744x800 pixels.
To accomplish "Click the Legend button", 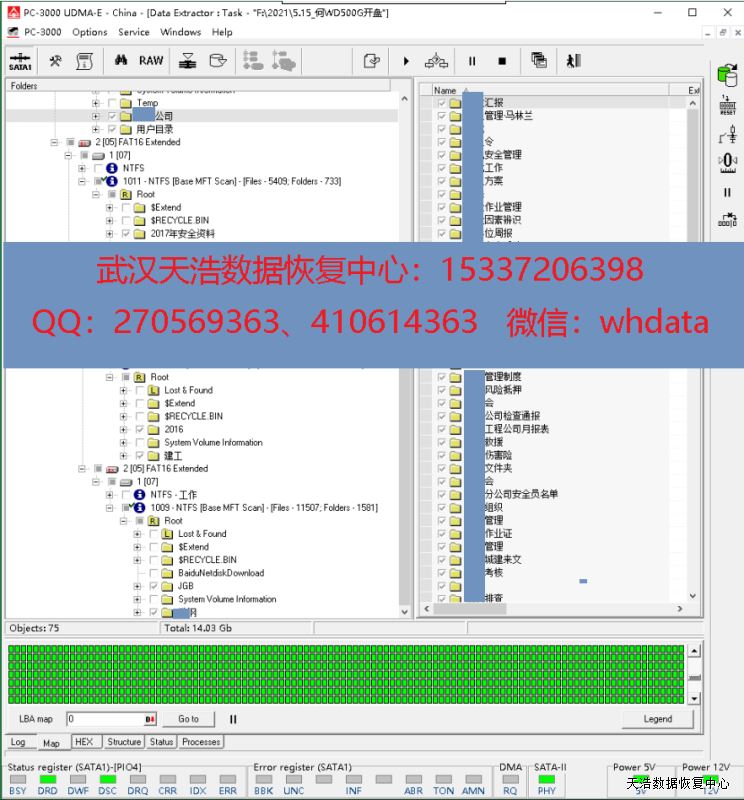I will click(657, 719).
